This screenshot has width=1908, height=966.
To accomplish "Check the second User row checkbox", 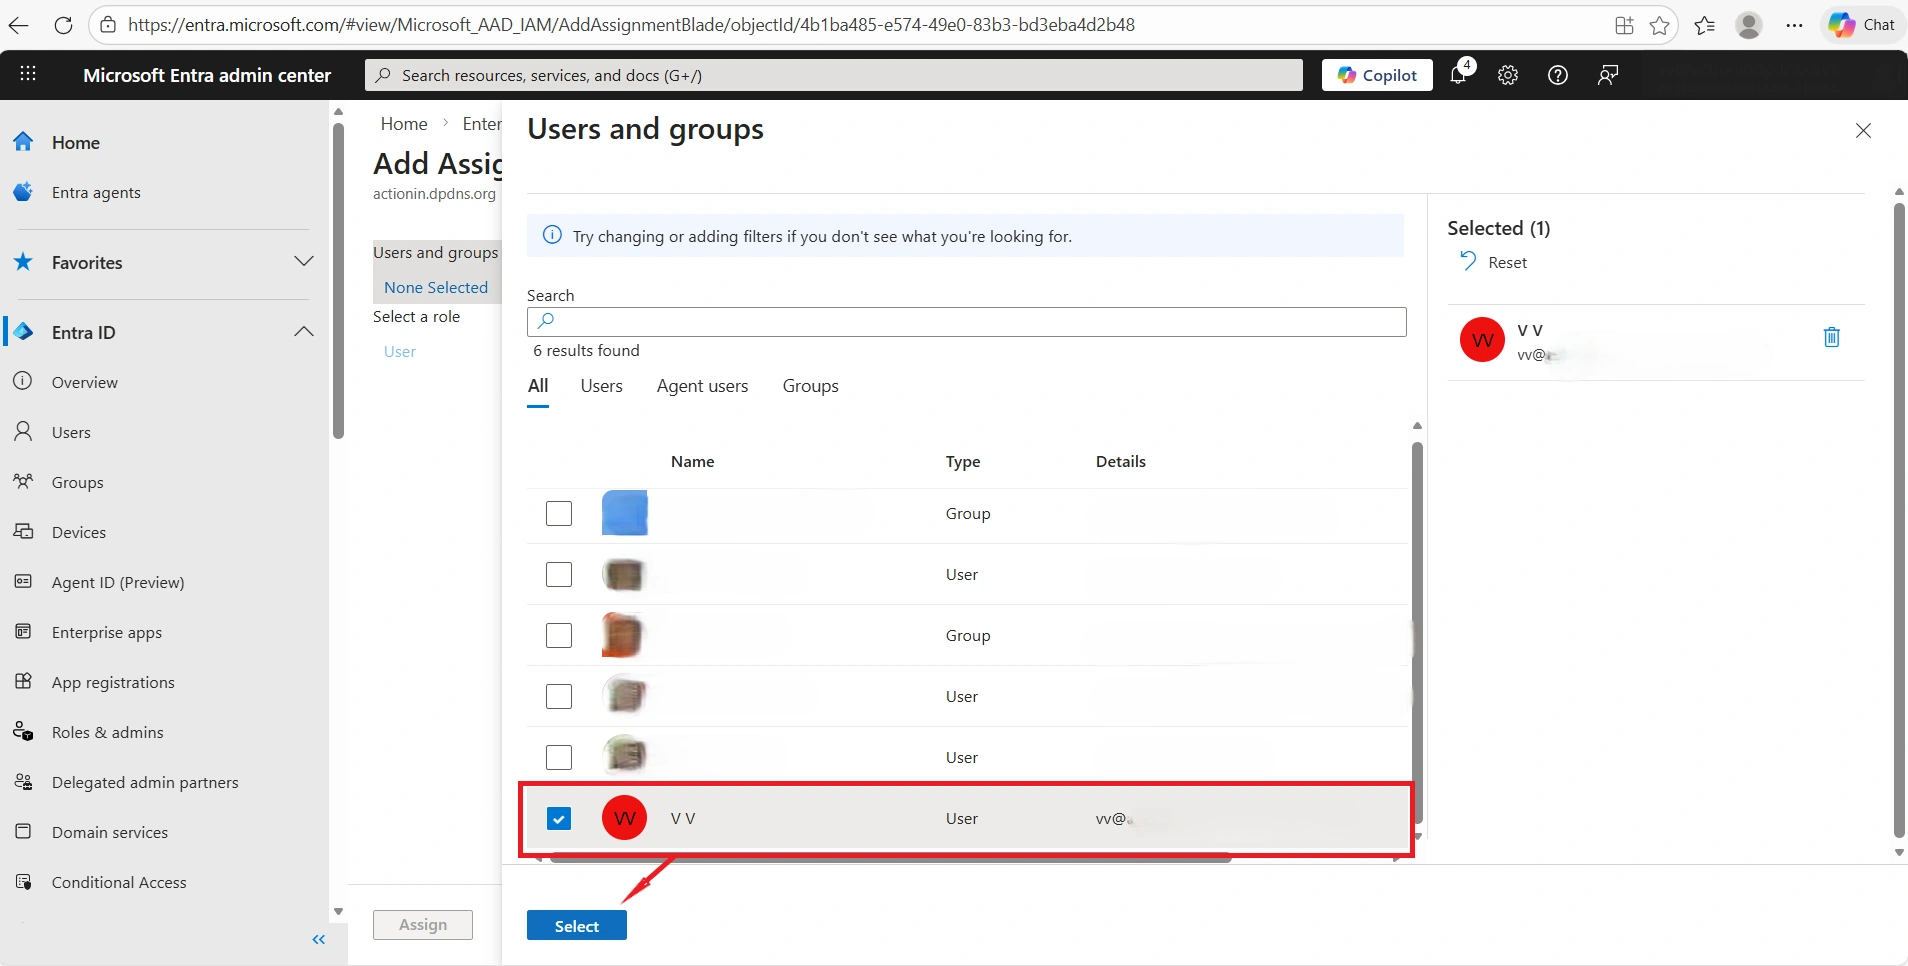I will tap(559, 696).
